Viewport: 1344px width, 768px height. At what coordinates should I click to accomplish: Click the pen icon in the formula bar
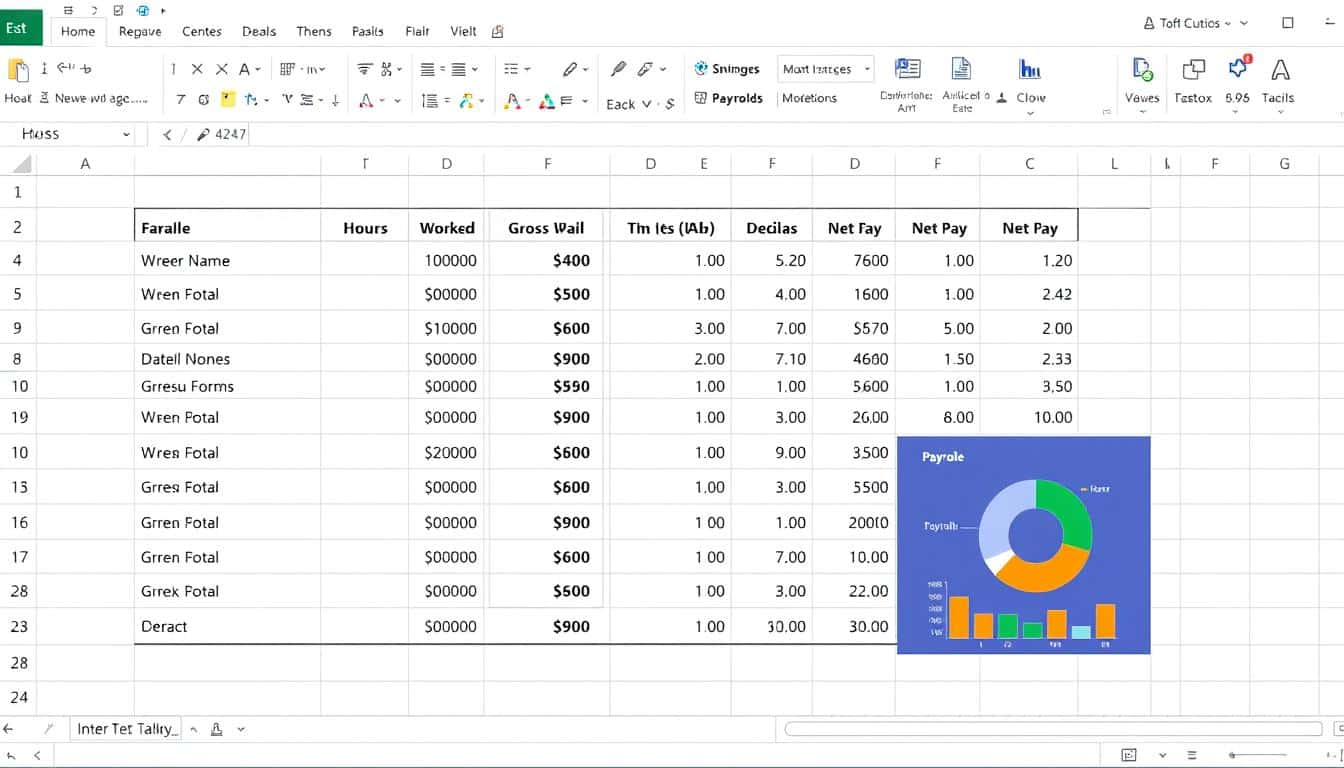203,134
